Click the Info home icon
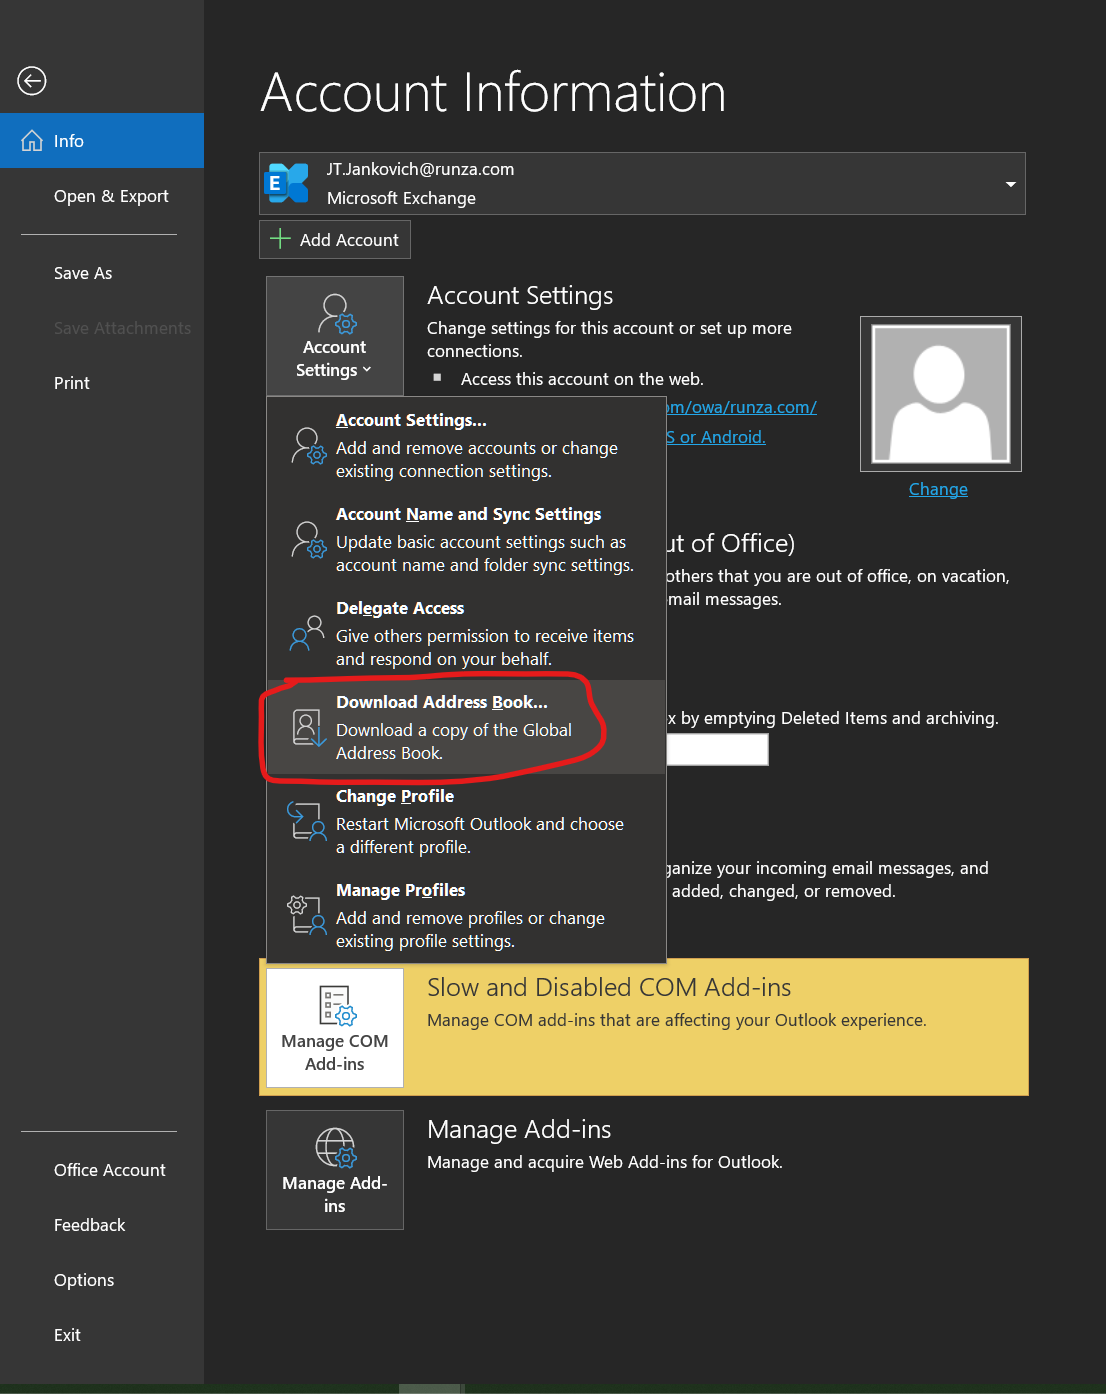 point(32,141)
